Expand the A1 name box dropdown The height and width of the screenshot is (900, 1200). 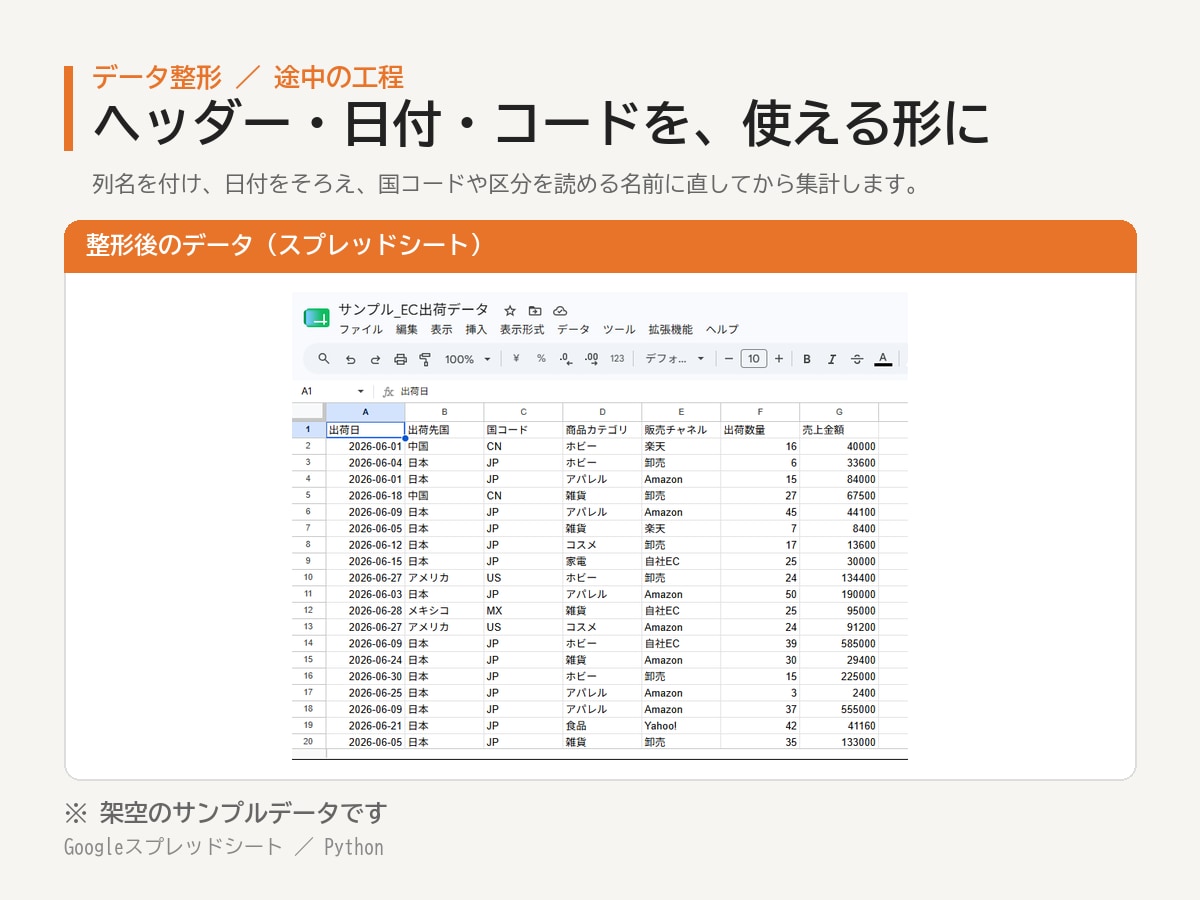(361, 391)
